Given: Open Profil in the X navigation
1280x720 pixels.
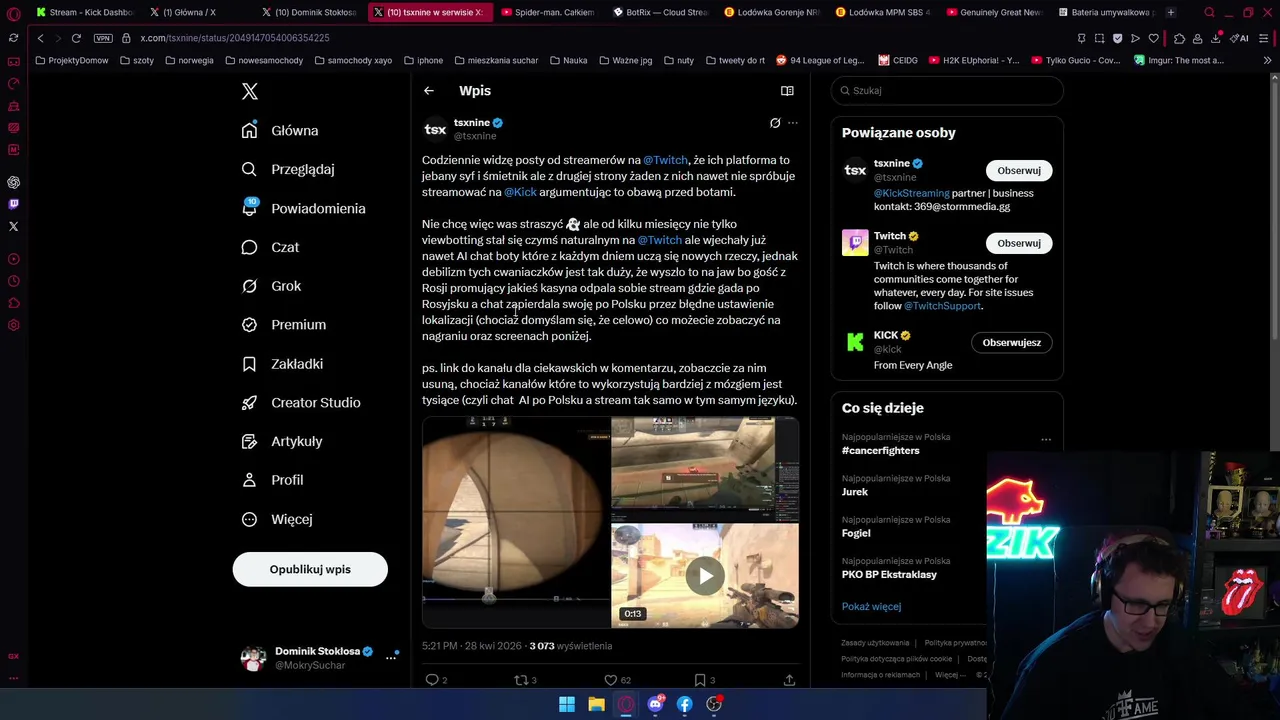Looking at the screenshot, I should (x=273, y=480).
